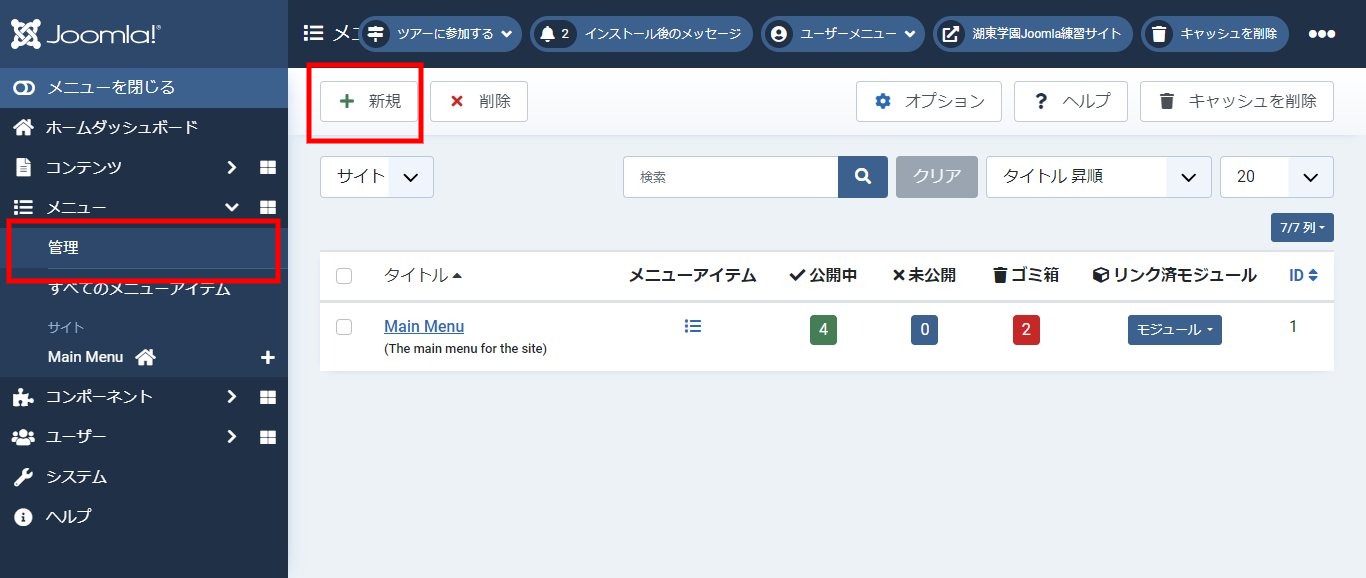The height and width of the screenshot is (578, 1366).
Task: Open the サイト client dropdown
Action: [376, 177]
